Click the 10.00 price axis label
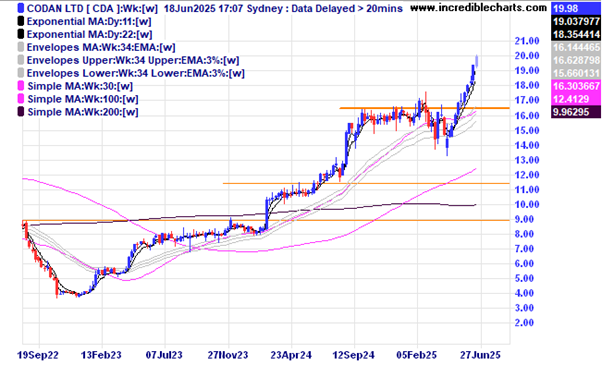The image size is (602, 365). tap(527, 204)
